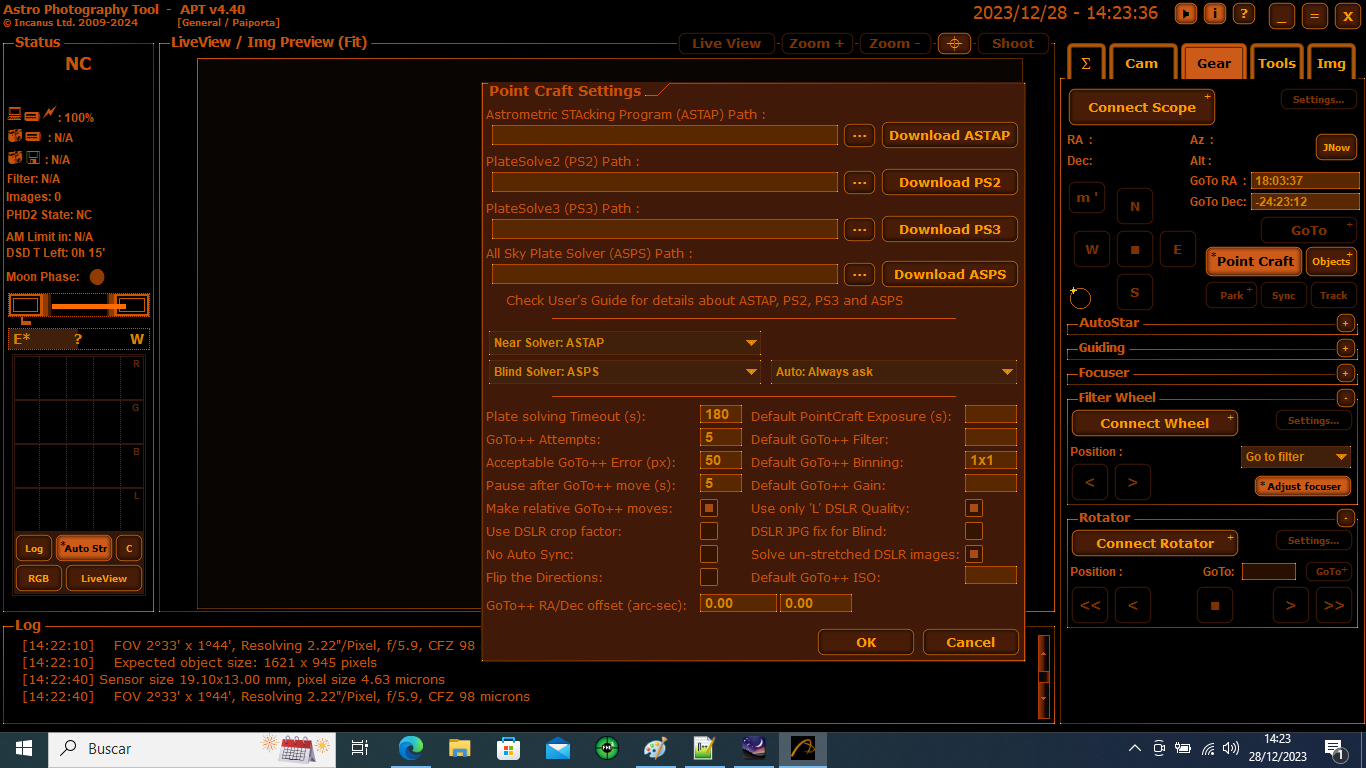Rotate one step backward with rotator < button
The image size is (1366, 768).
1132,605
